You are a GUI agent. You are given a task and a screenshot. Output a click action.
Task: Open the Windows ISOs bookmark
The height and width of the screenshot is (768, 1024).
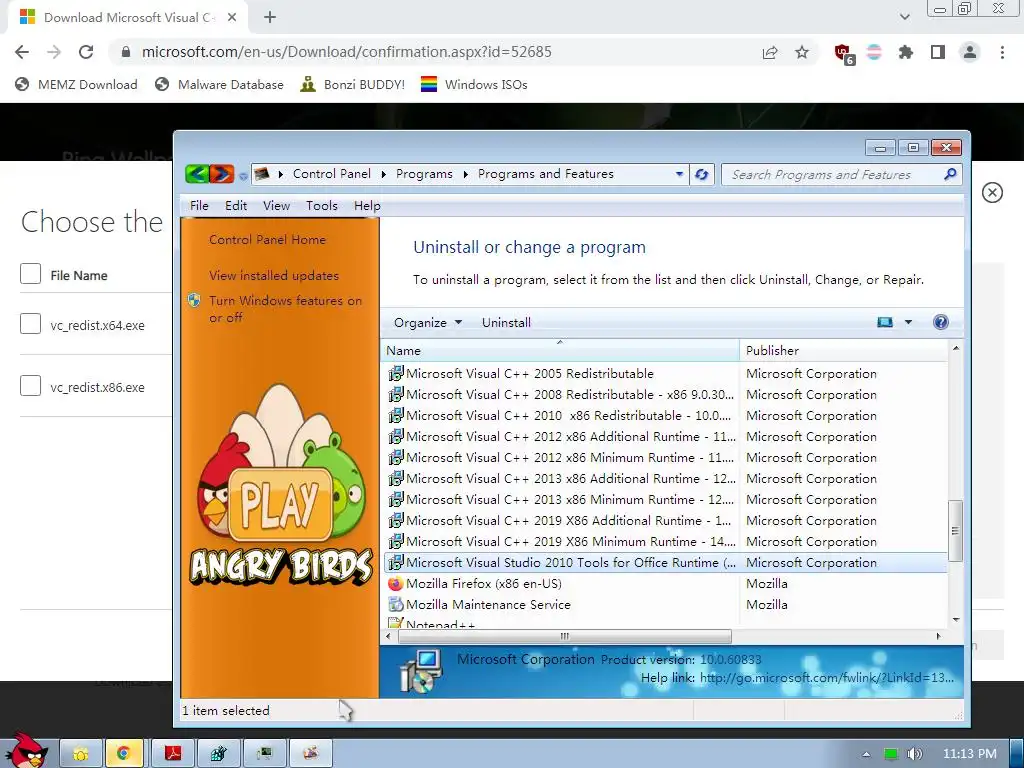coord(474,84)
